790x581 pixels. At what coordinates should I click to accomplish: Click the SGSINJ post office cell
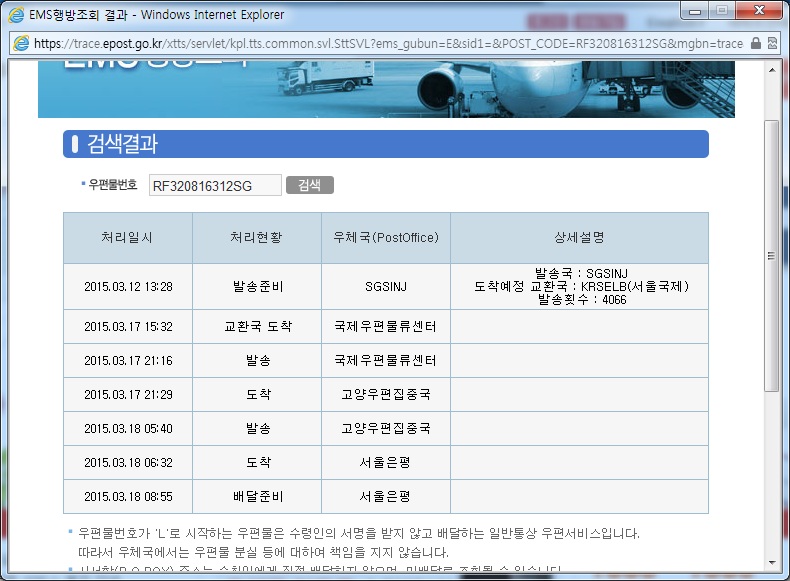coord(385,287)
